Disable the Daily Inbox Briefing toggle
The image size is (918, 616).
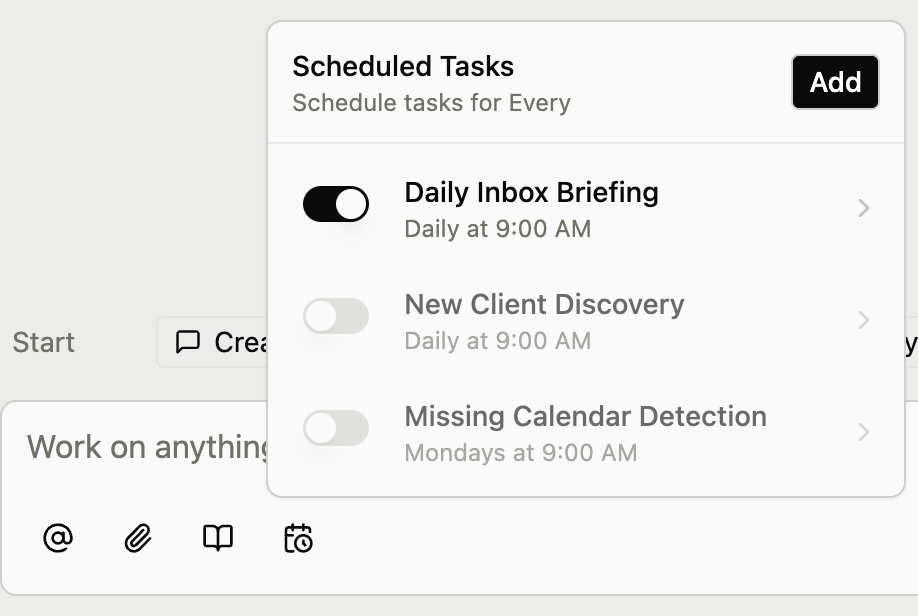[x=336, y=204]
